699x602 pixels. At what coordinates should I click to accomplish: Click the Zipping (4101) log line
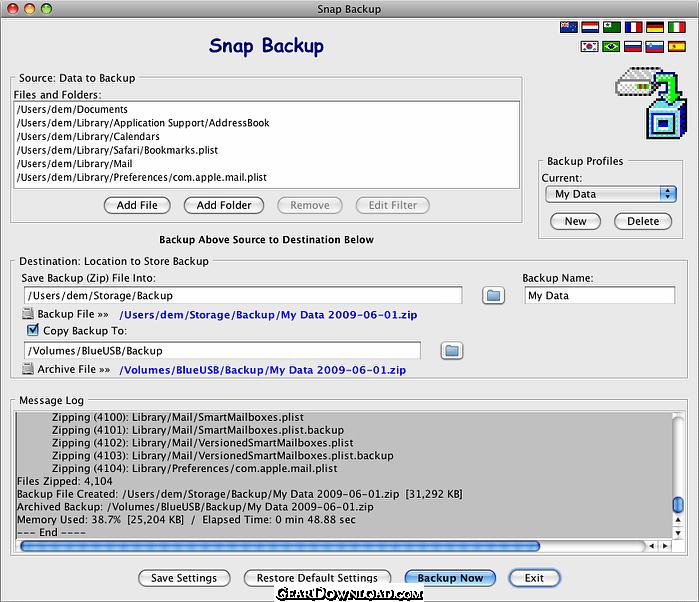point(198,430)
